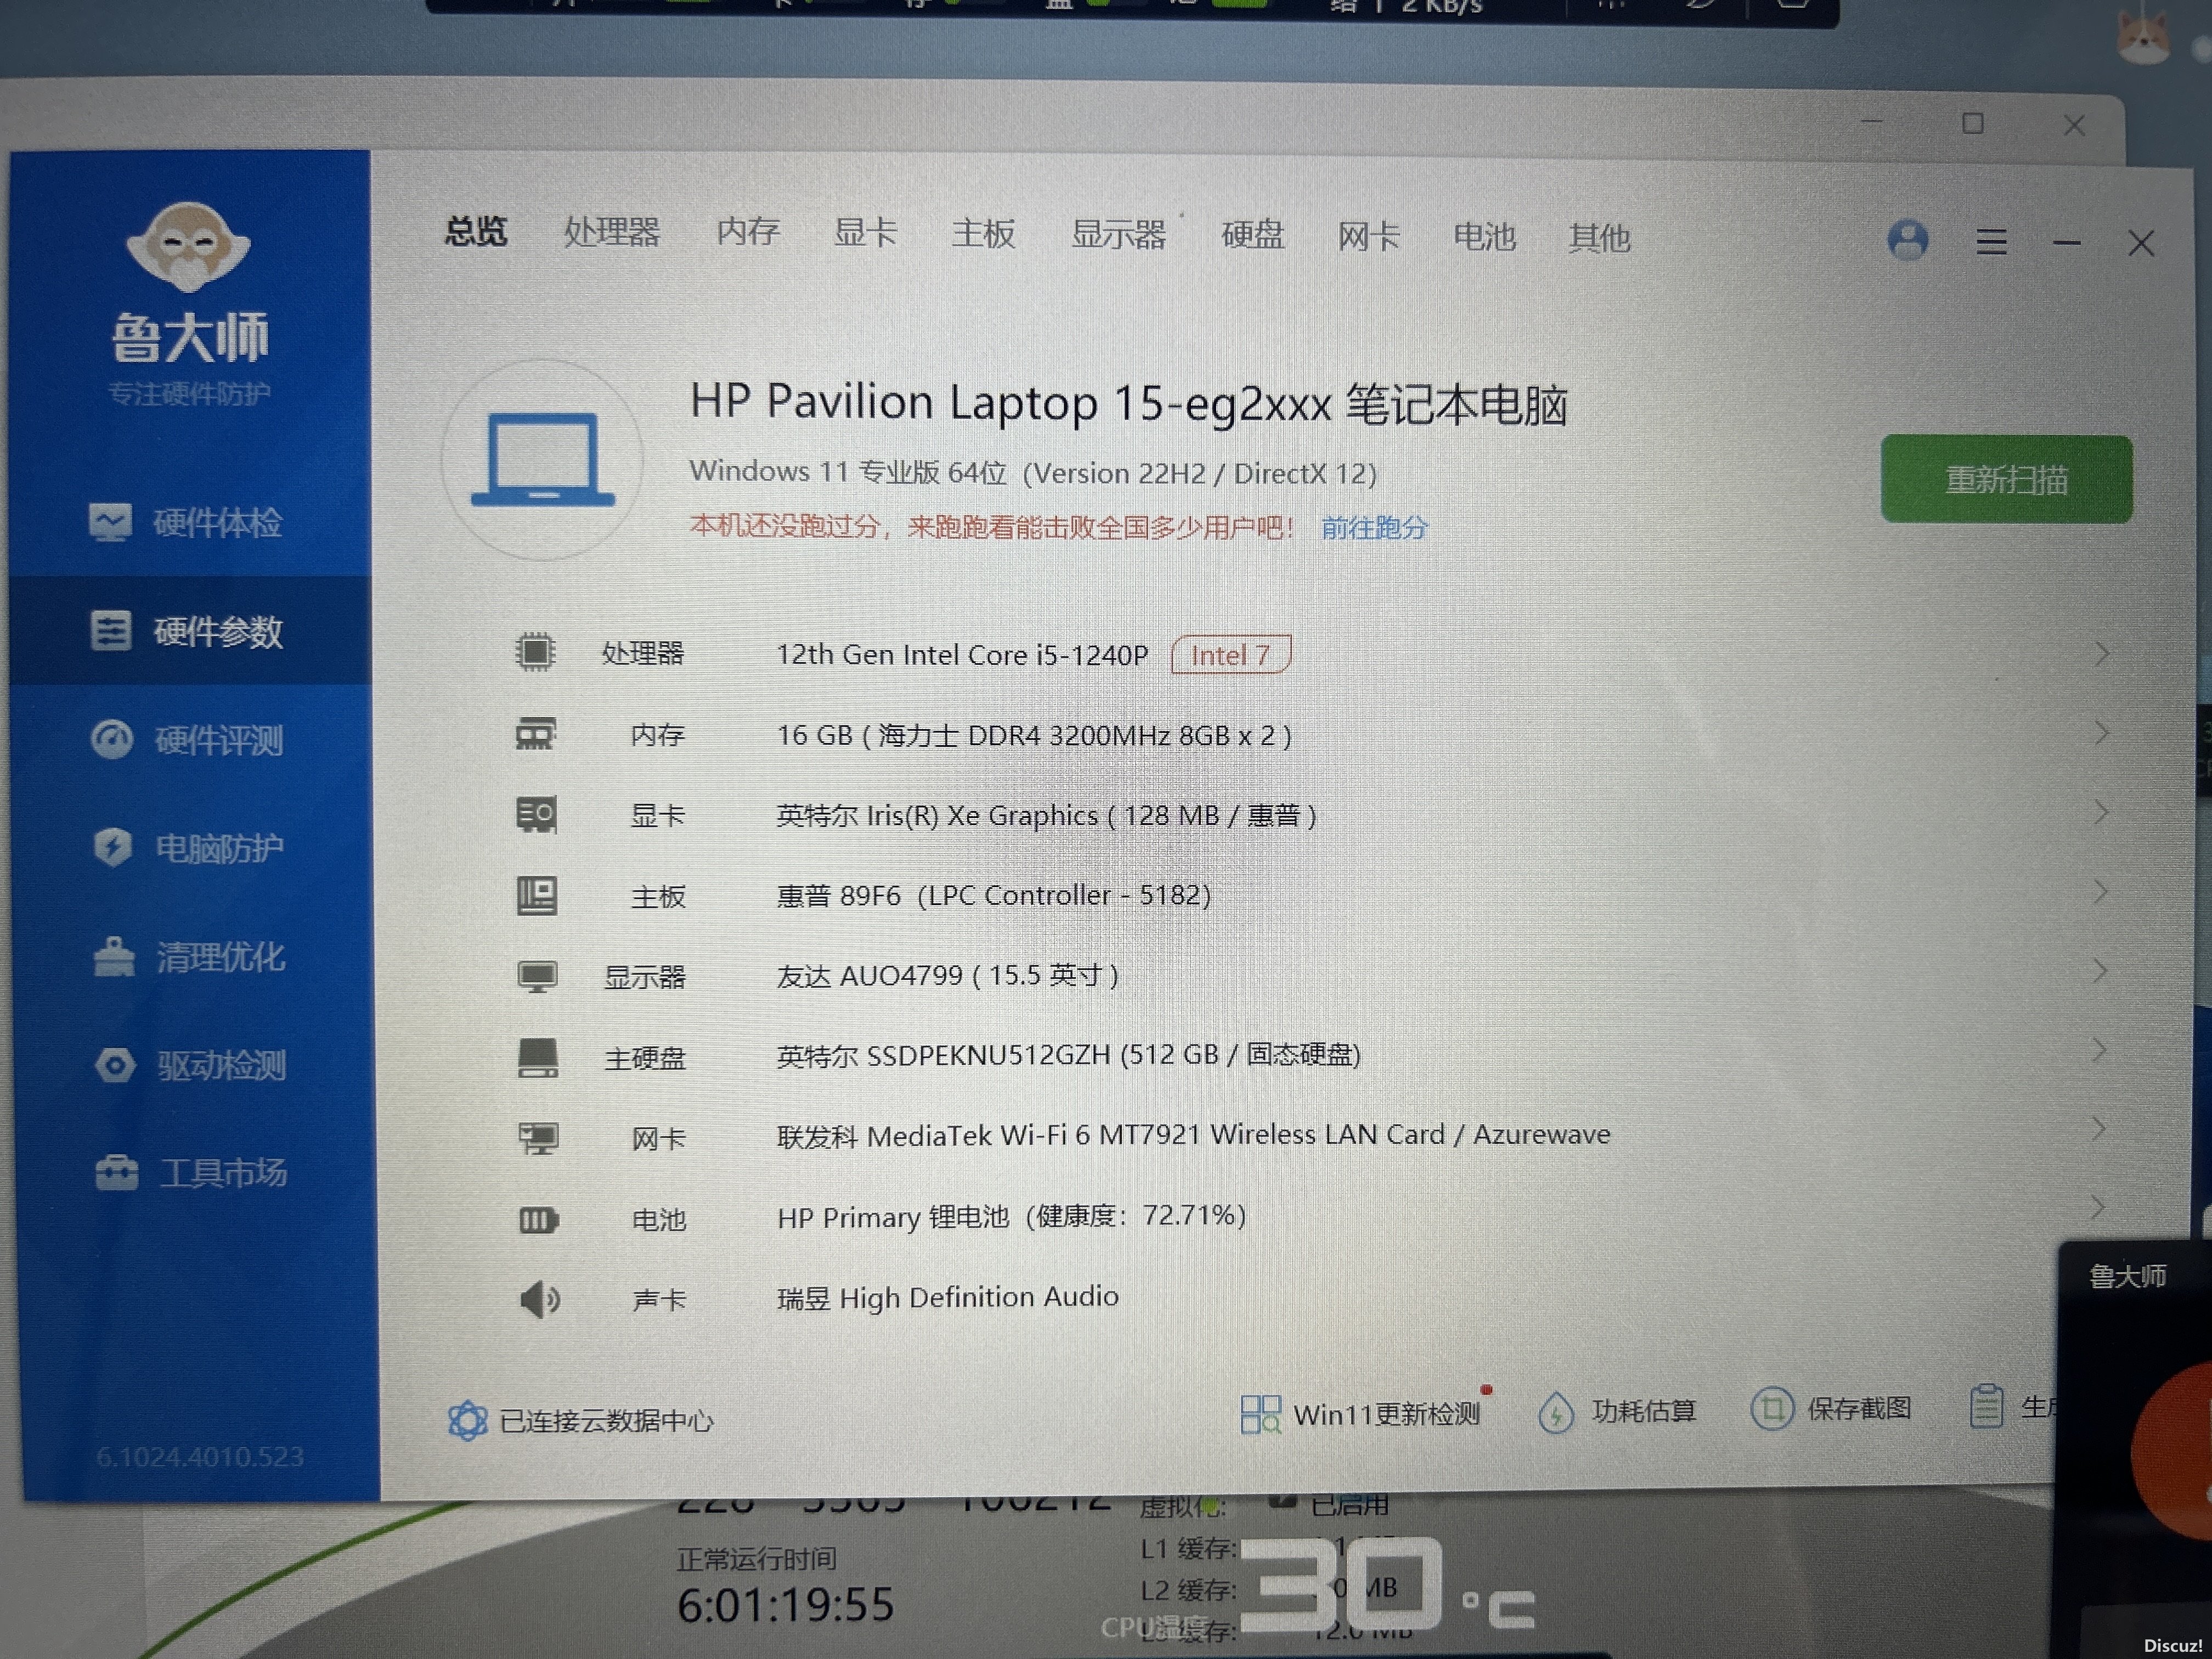Viewport: 2212px width, 1659px height.
Task: Expand the 显卡 row chevron
Action: pos(2101,811)
